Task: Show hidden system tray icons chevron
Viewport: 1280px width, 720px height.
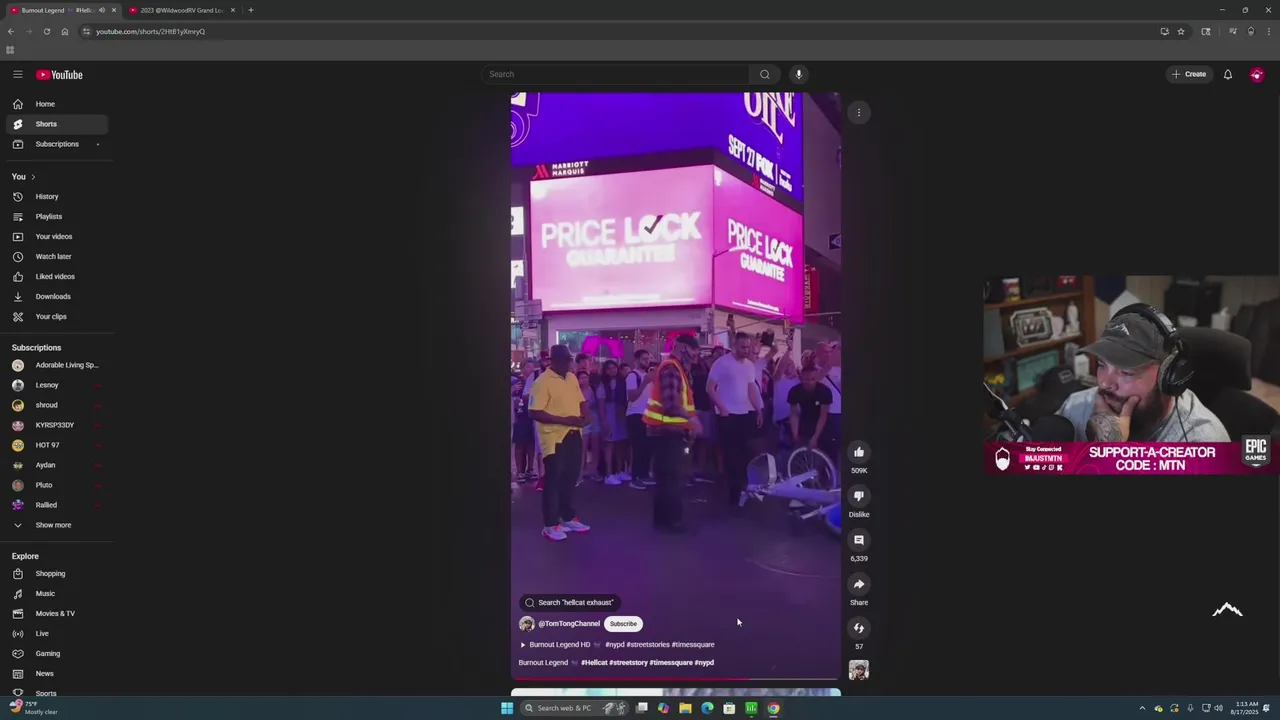Action: click(x=1142, y=708)
